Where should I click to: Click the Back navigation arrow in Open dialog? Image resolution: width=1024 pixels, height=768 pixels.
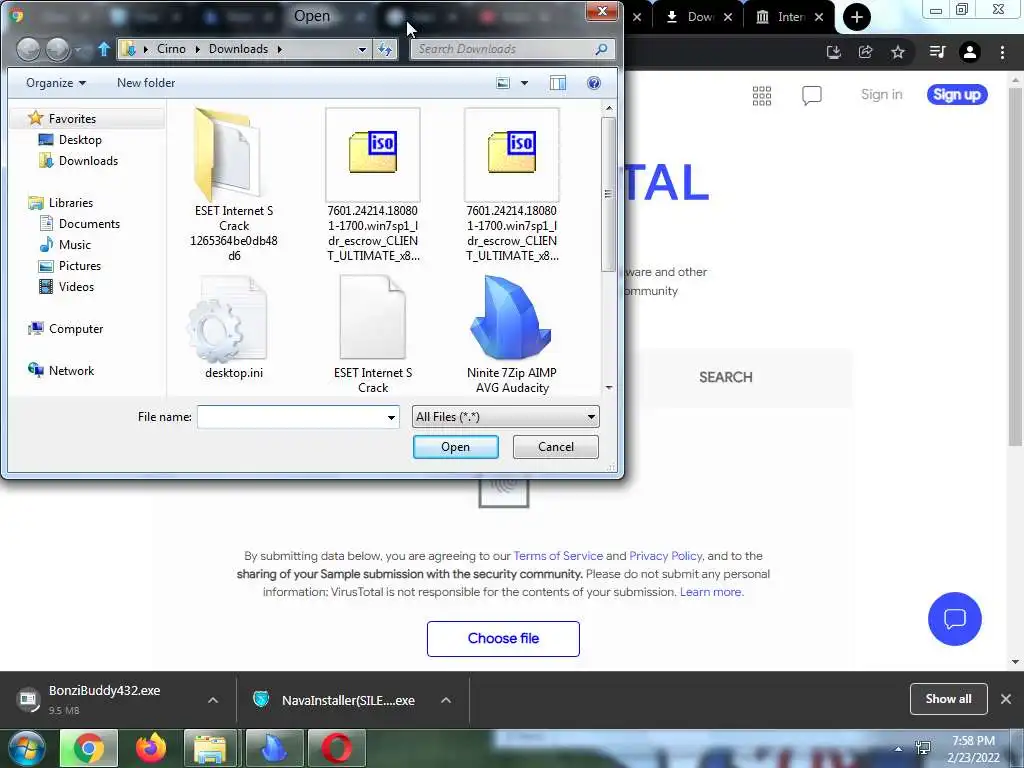(x=28, y=49)
